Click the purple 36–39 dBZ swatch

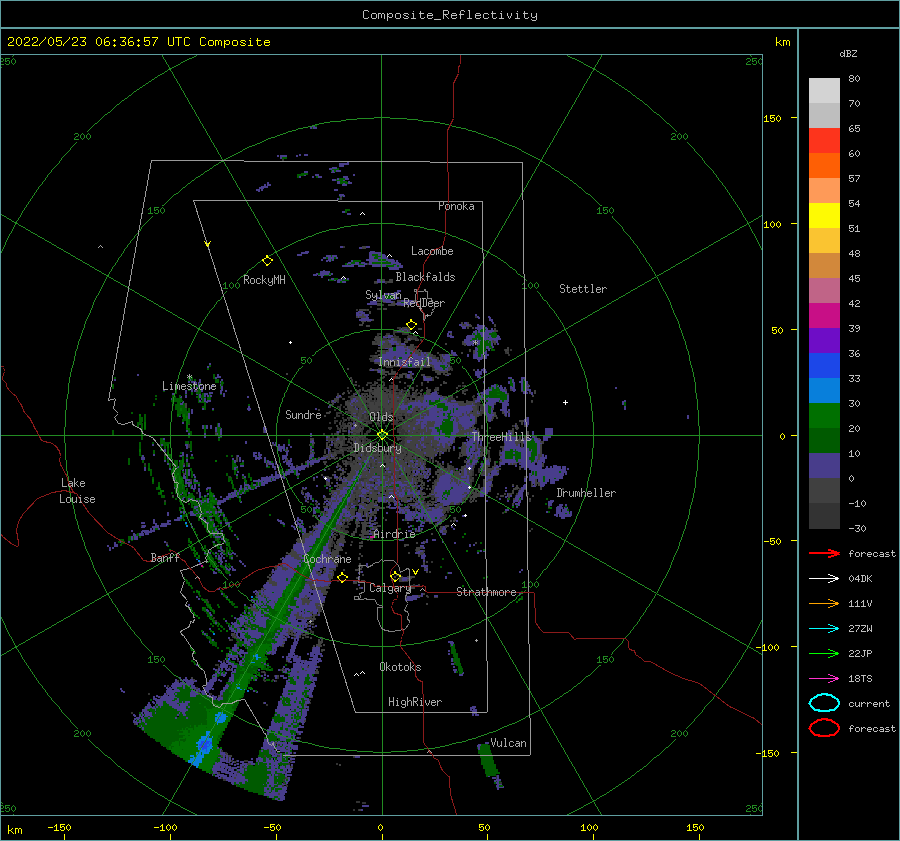tap(824, 340)
